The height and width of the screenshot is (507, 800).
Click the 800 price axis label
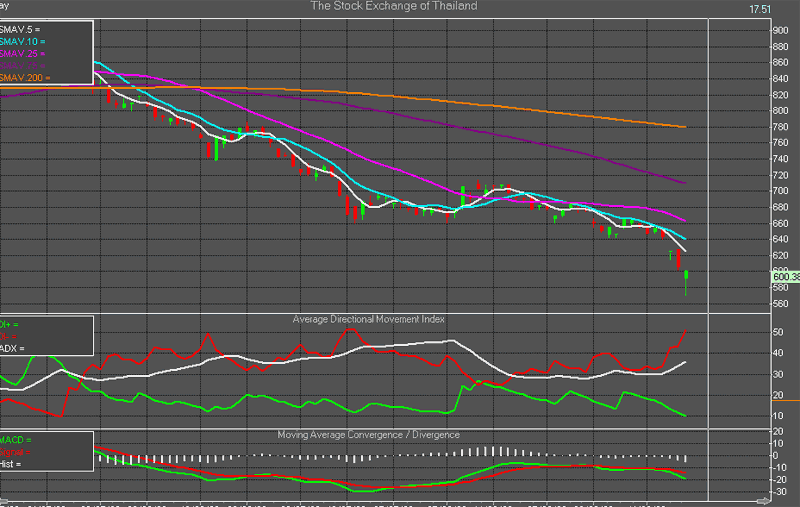click(780, 111)
